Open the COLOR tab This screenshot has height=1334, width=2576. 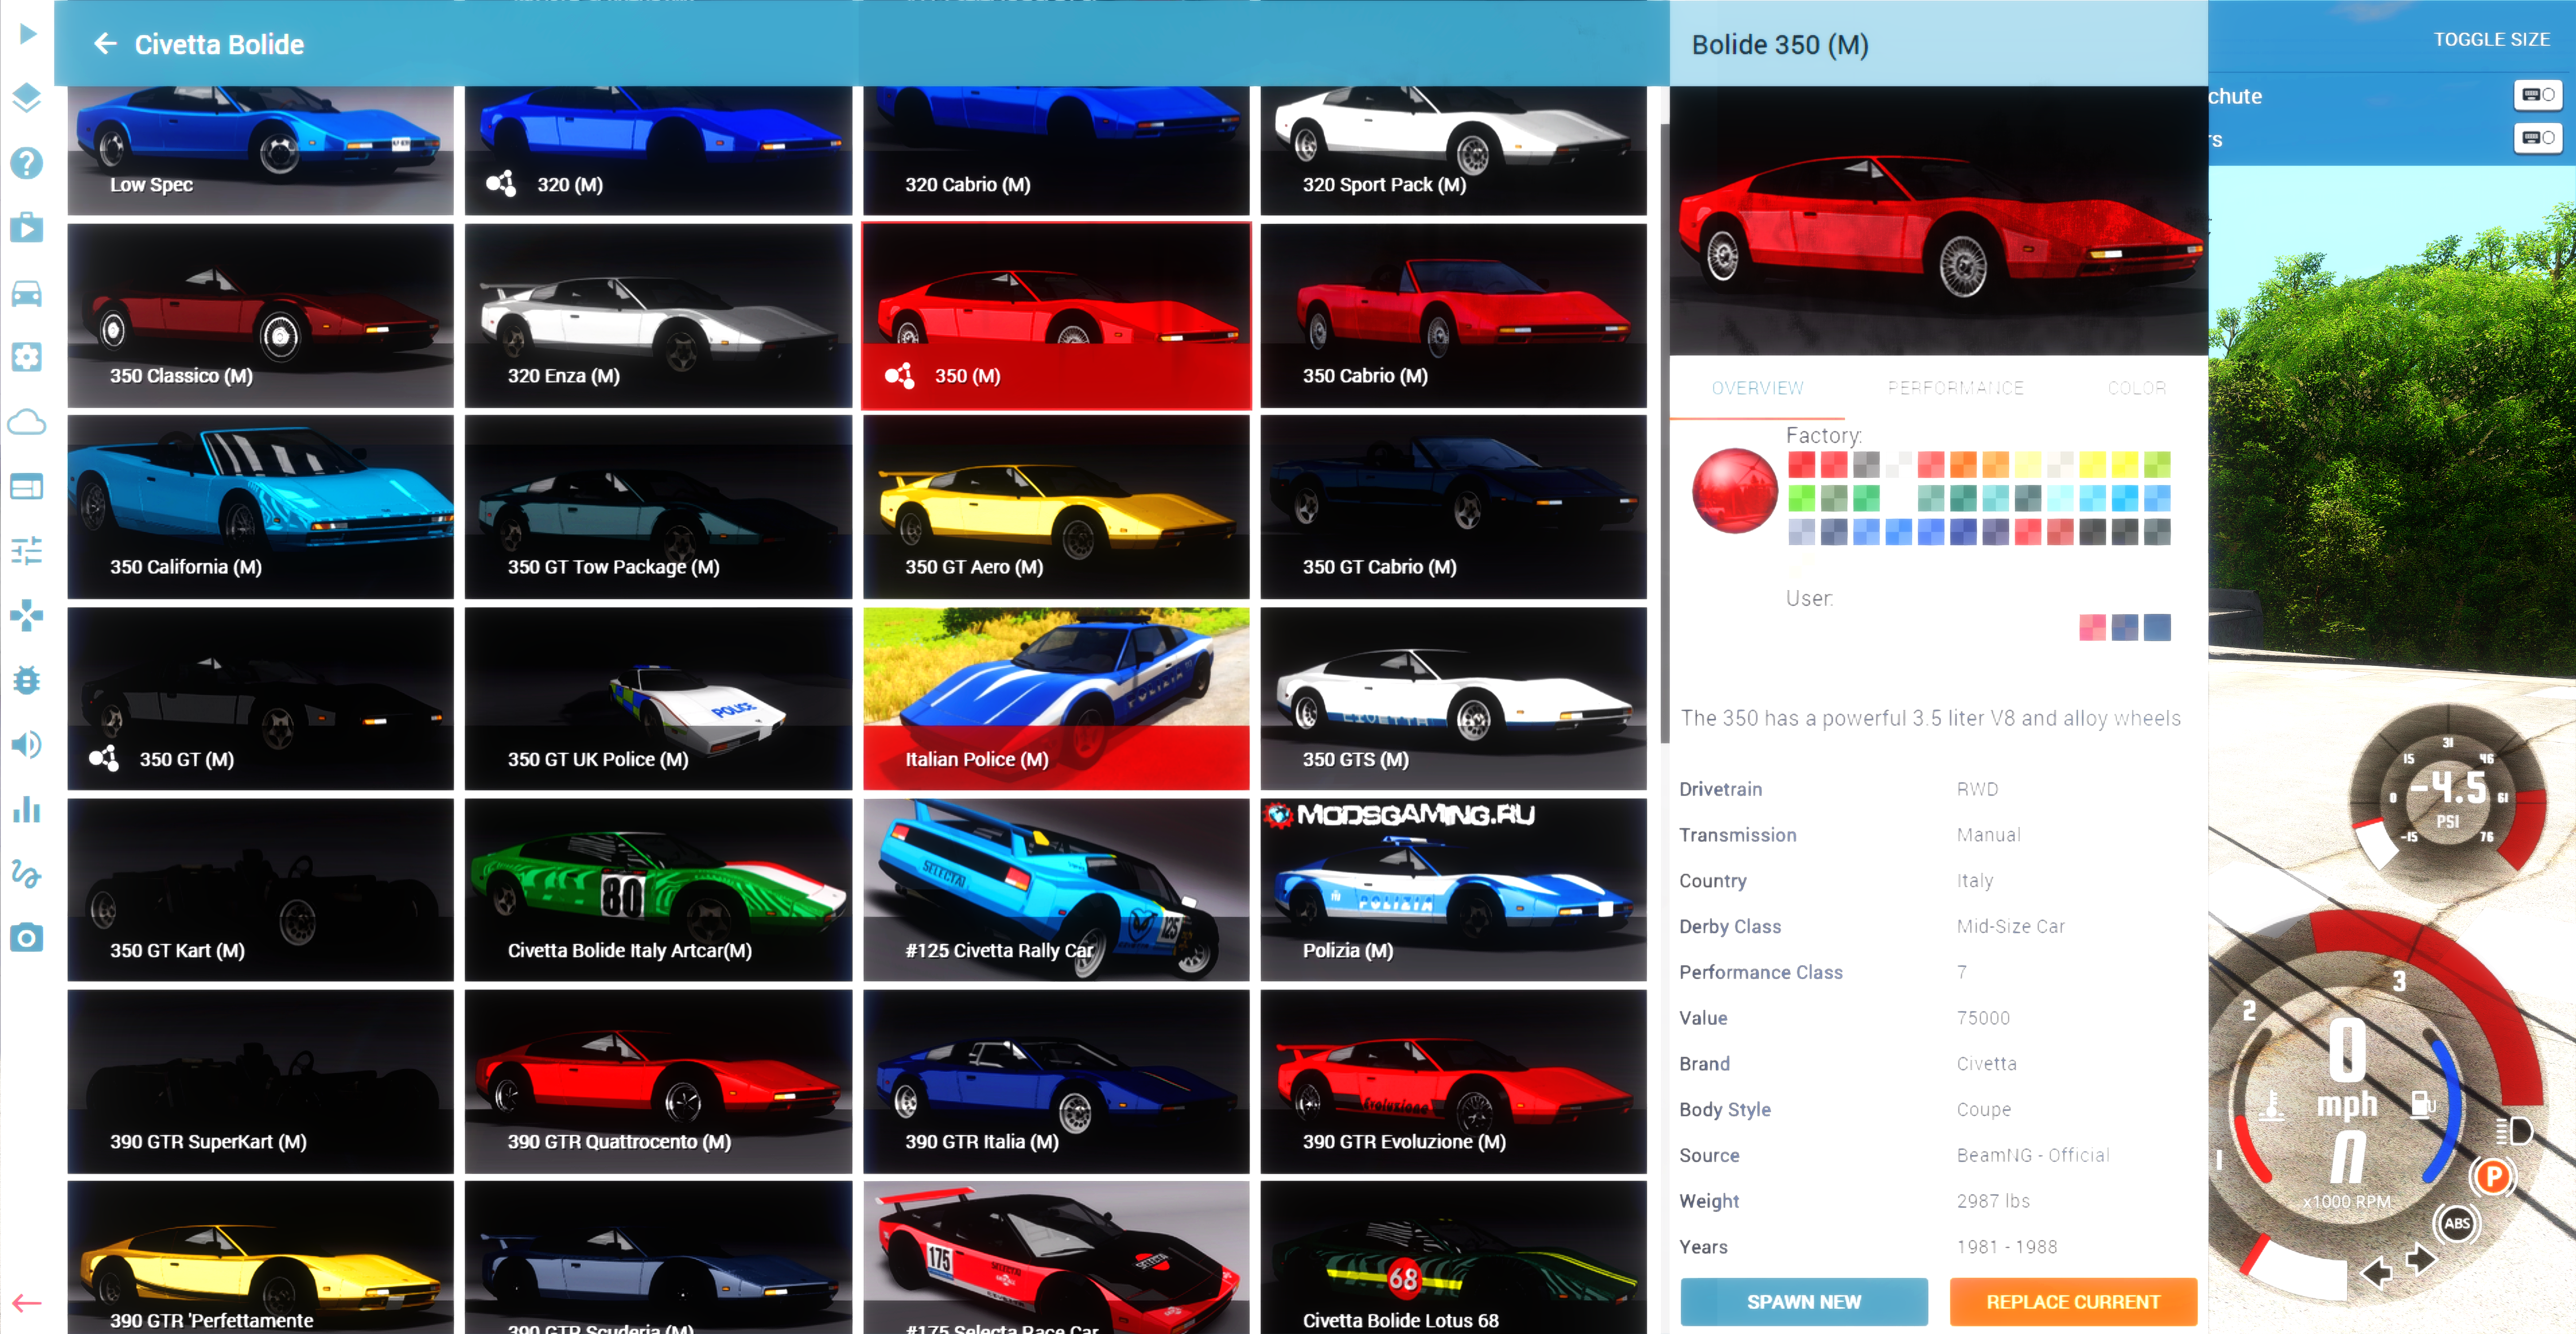point(2136,388)
